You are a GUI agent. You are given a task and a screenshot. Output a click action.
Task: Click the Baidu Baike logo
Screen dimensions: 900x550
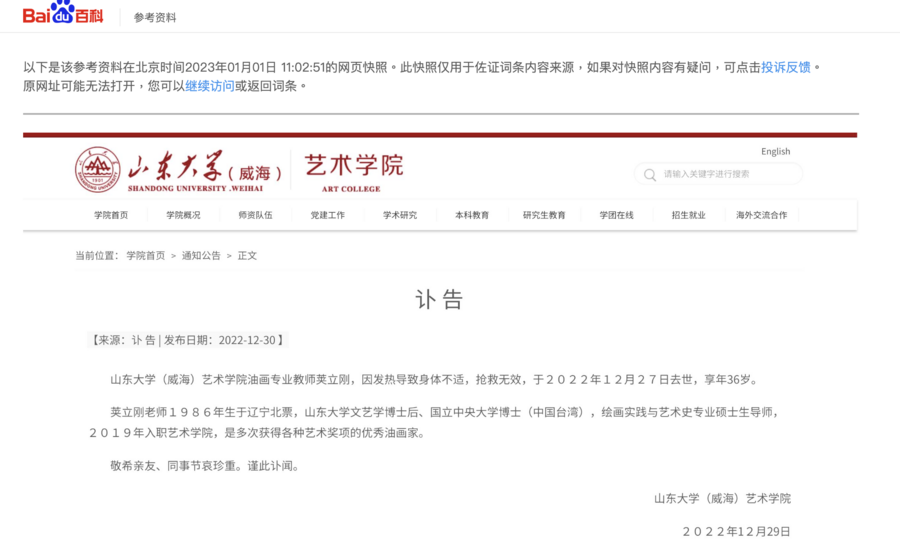click(62, 15)
